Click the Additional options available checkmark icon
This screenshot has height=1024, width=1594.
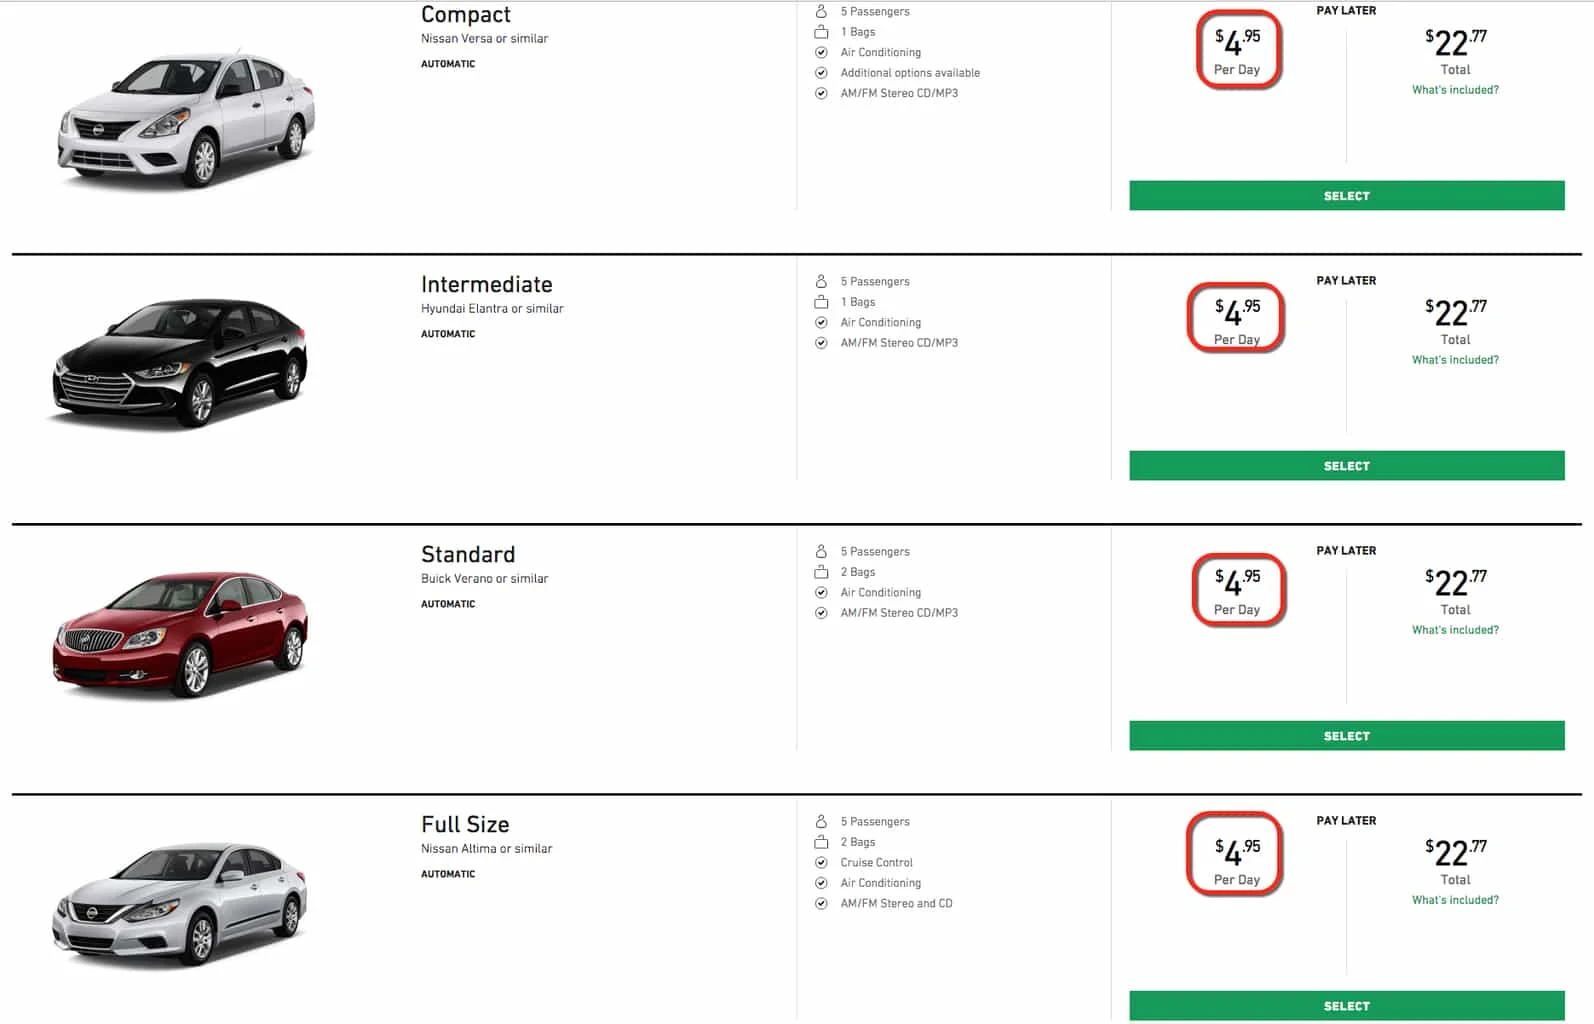coord(820,72)
